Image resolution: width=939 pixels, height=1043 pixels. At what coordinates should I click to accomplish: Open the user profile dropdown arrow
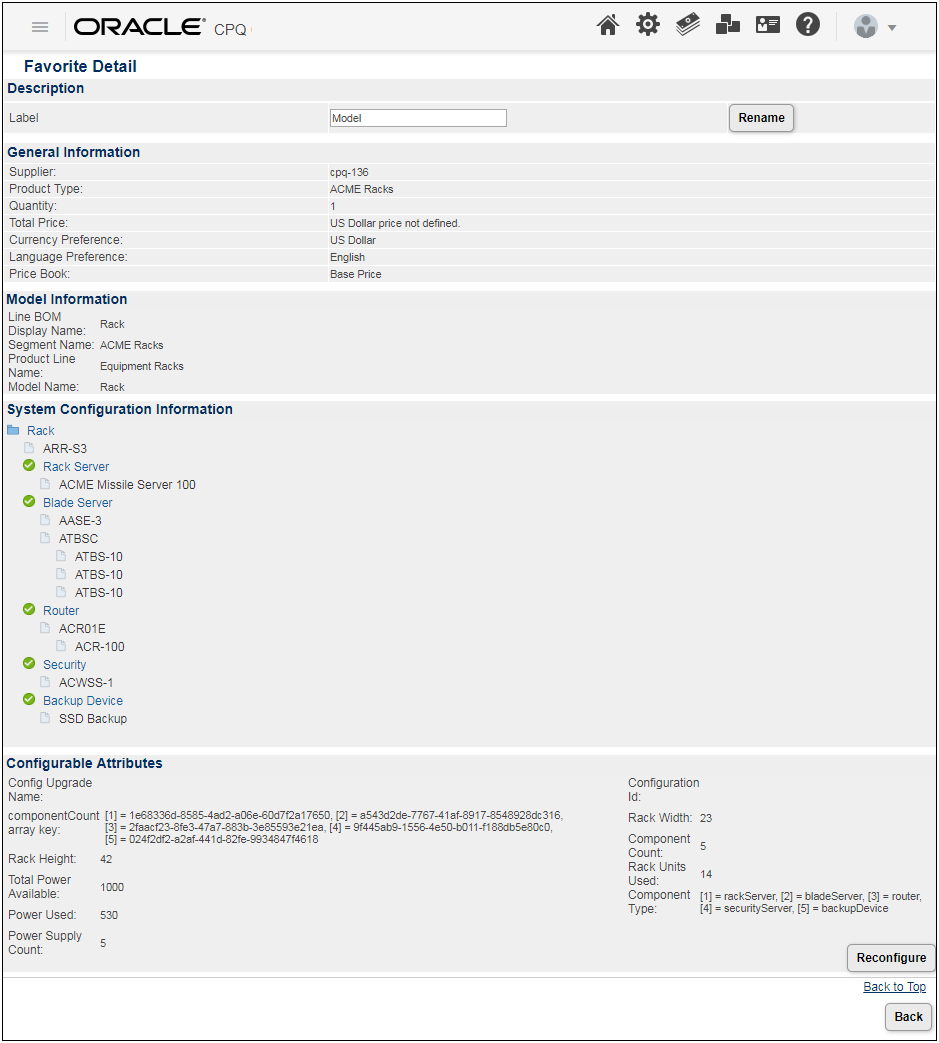[x=890, y=28]
